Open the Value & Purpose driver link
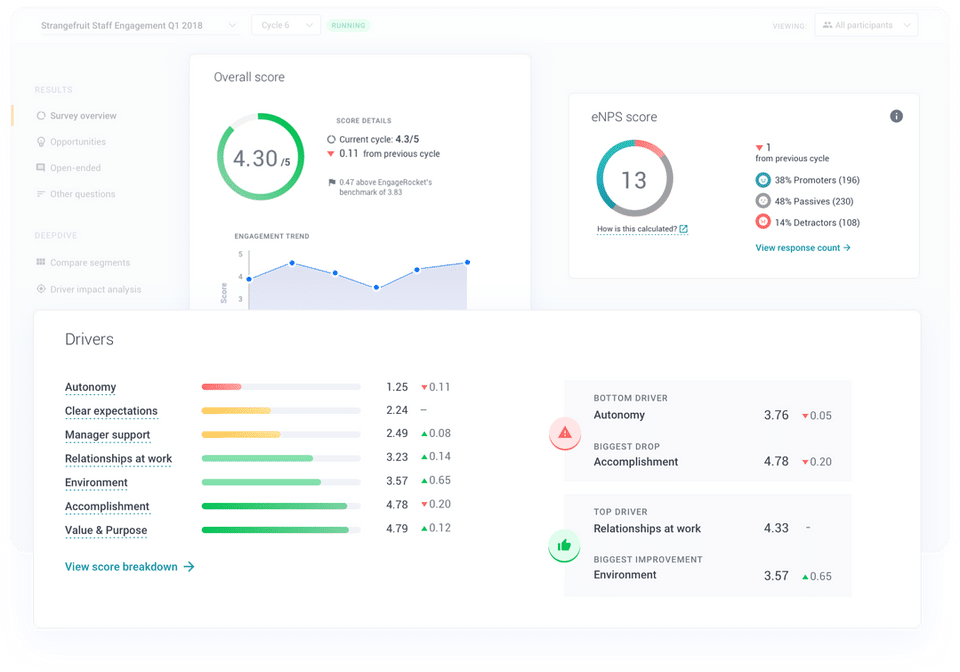This screenshot has height=672, width=960. (x=106, y=531)
